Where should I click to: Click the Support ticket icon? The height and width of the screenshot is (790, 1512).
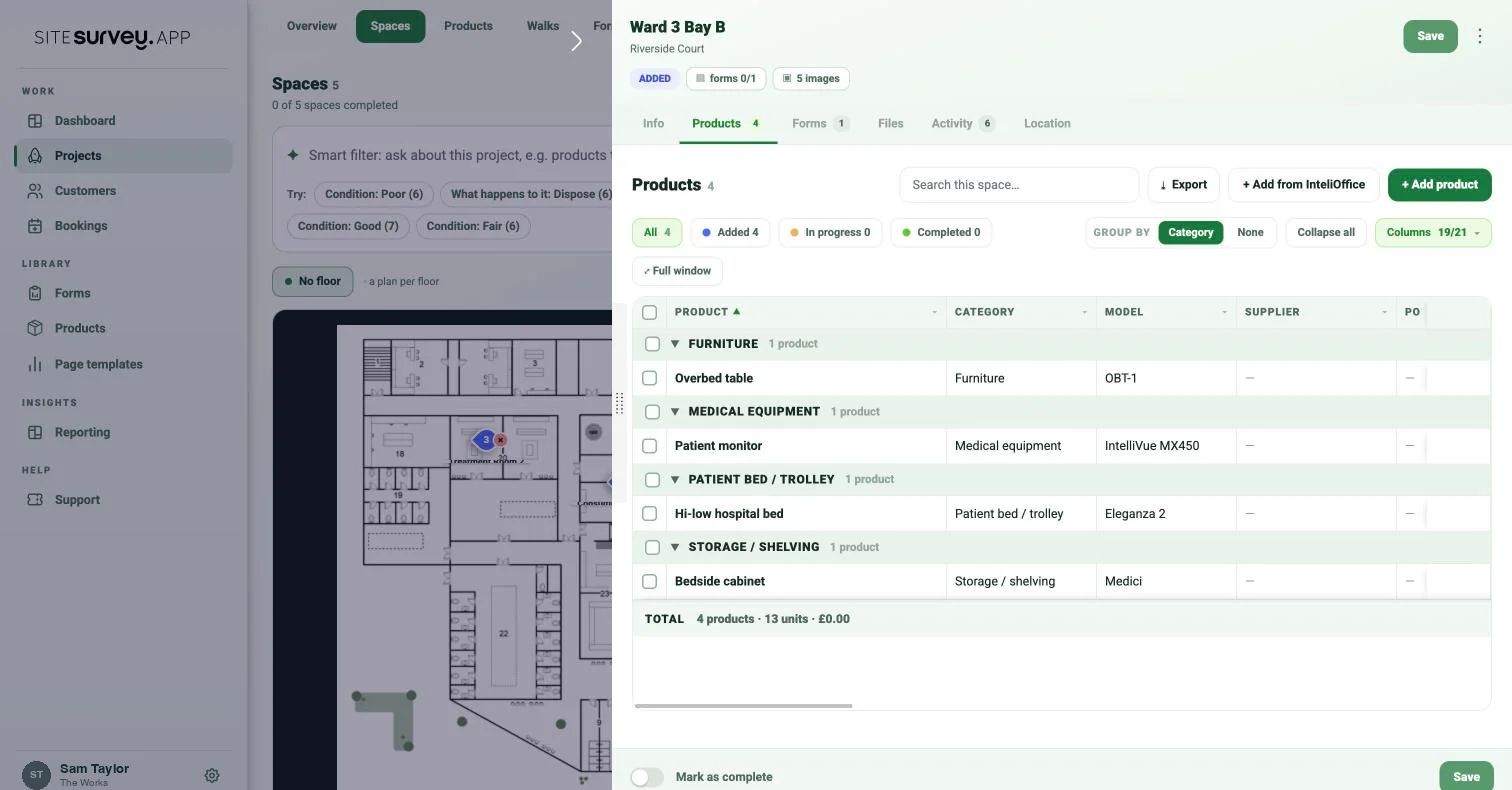[x=35, y=500]
